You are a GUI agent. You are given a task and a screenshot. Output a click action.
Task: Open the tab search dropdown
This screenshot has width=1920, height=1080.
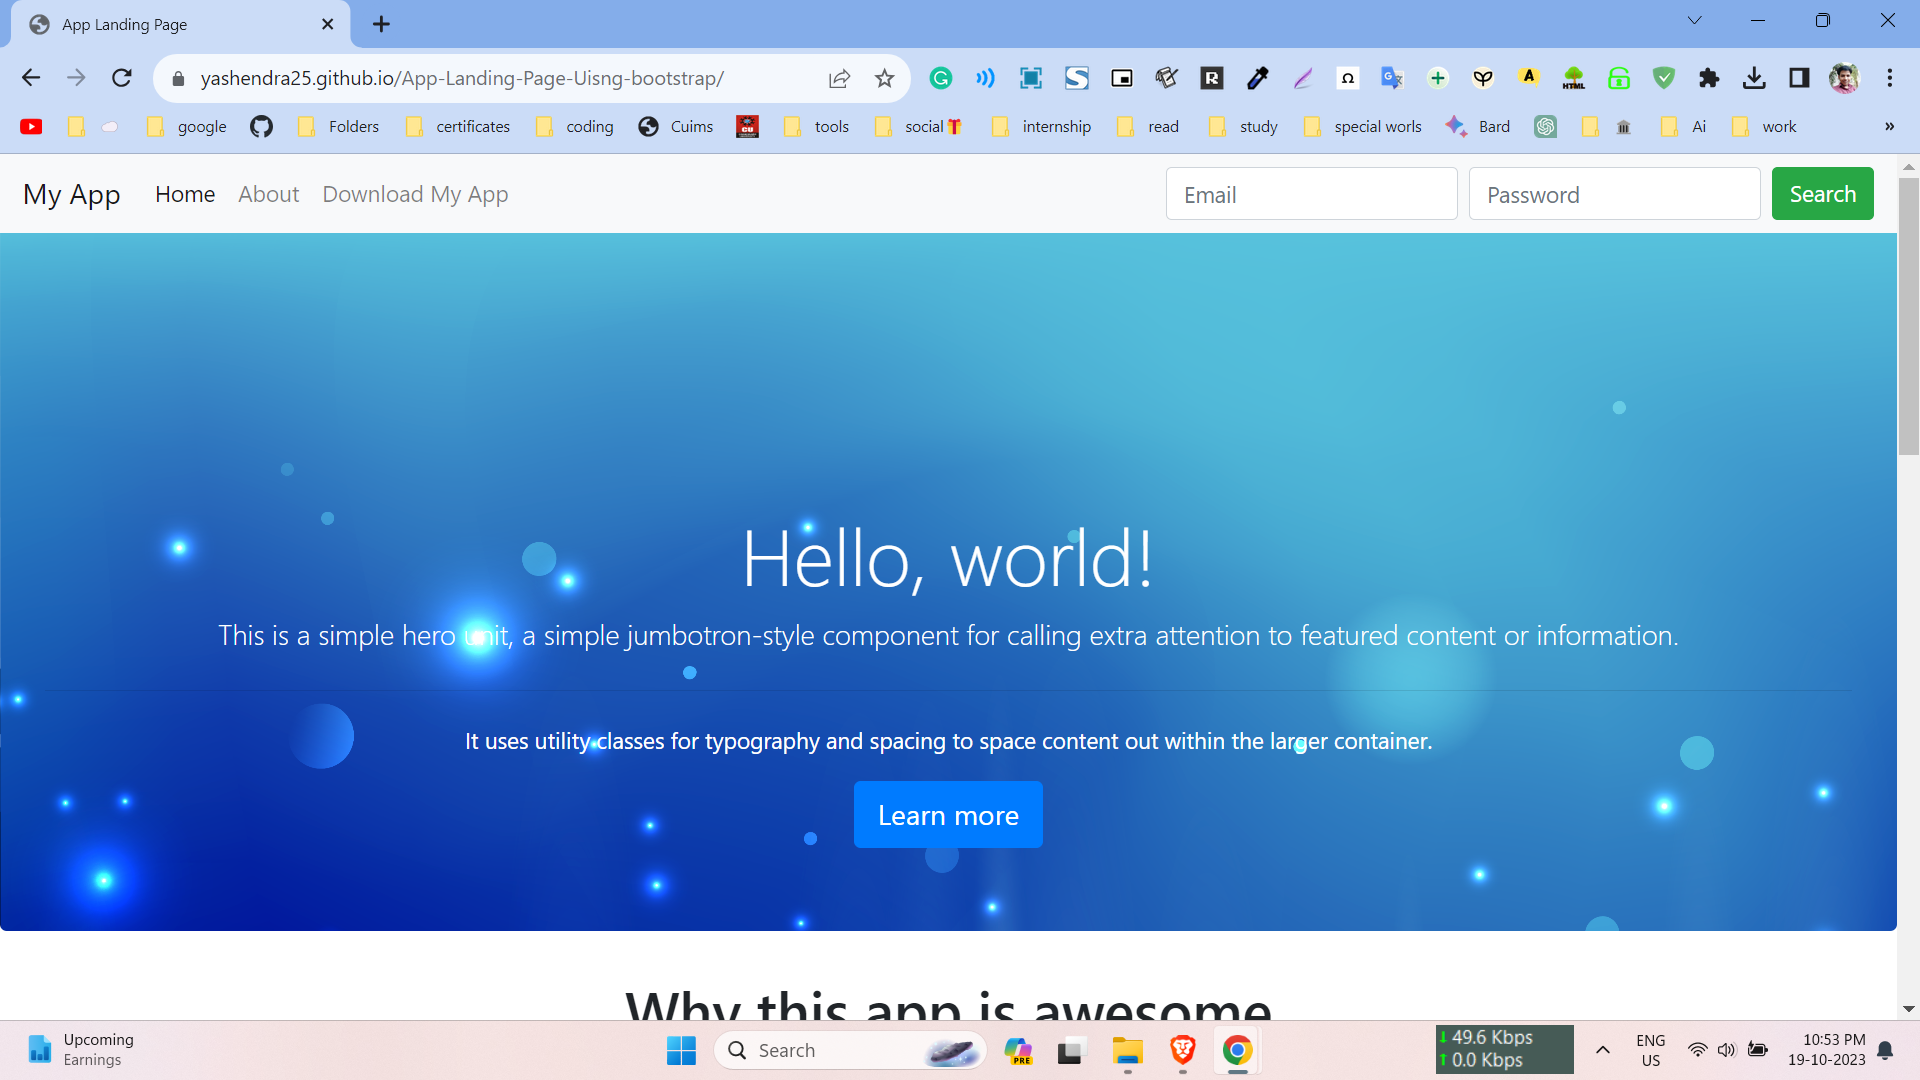pos(1695,20)
